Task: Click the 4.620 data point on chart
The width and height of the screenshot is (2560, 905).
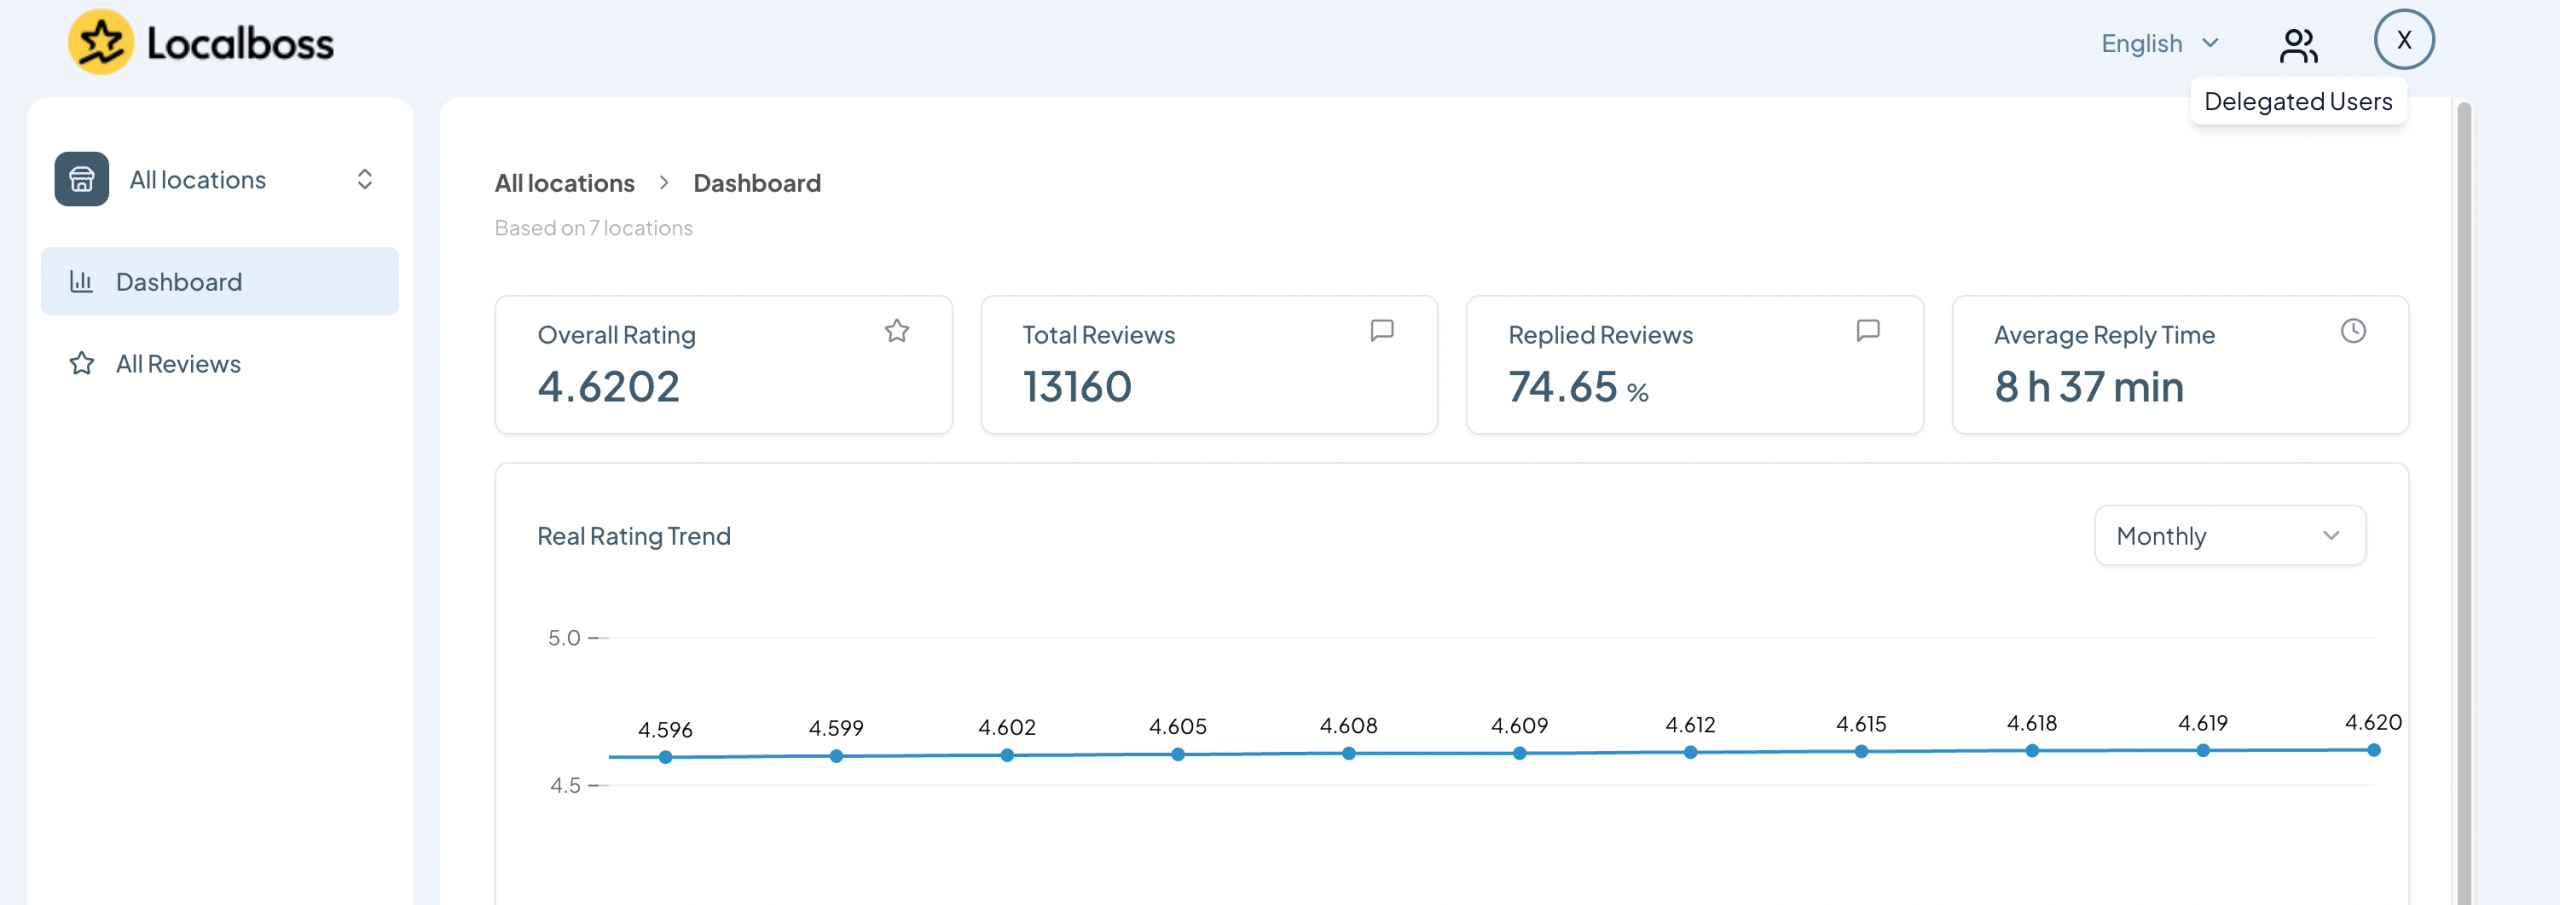Action: [2373, 750]
